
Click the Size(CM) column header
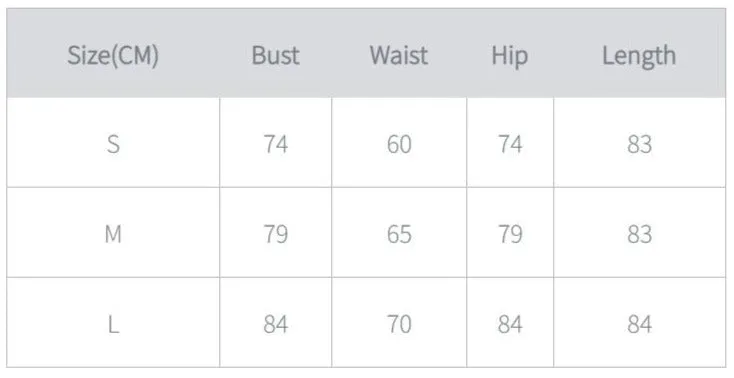(113, 56)
